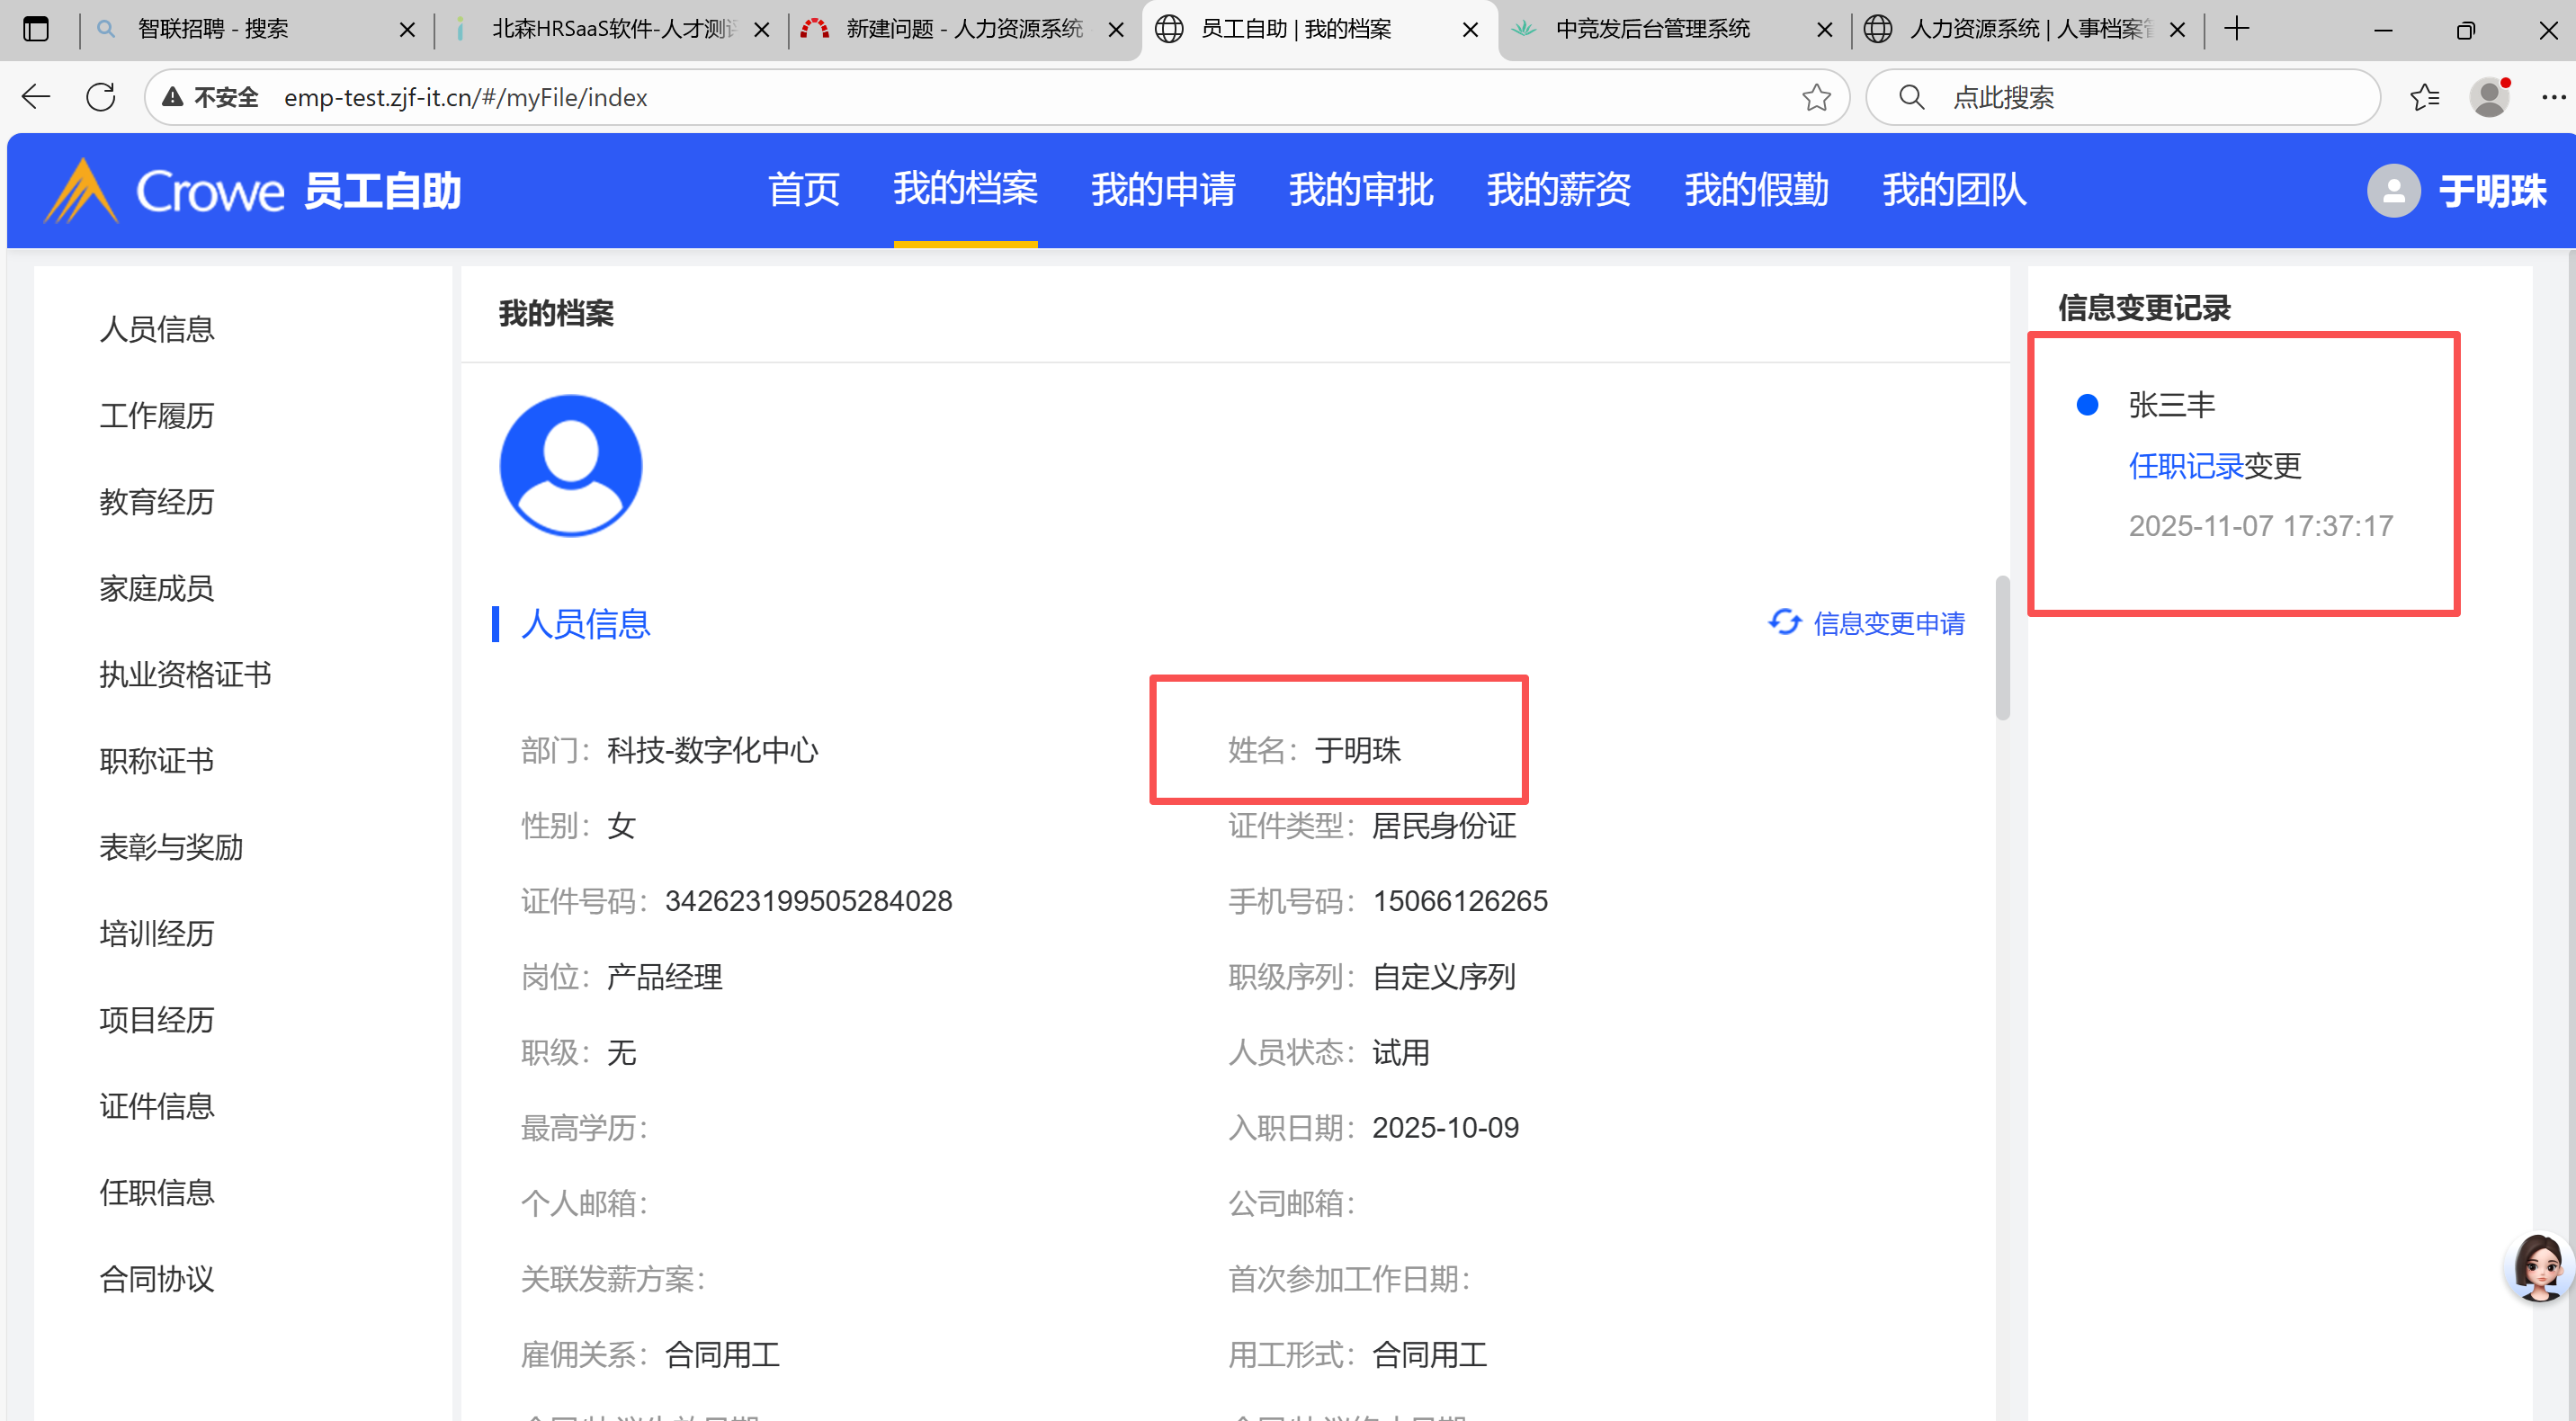2576x1421 pixels.
Task: Click the large blue profile picture
Action: (571, 465)
